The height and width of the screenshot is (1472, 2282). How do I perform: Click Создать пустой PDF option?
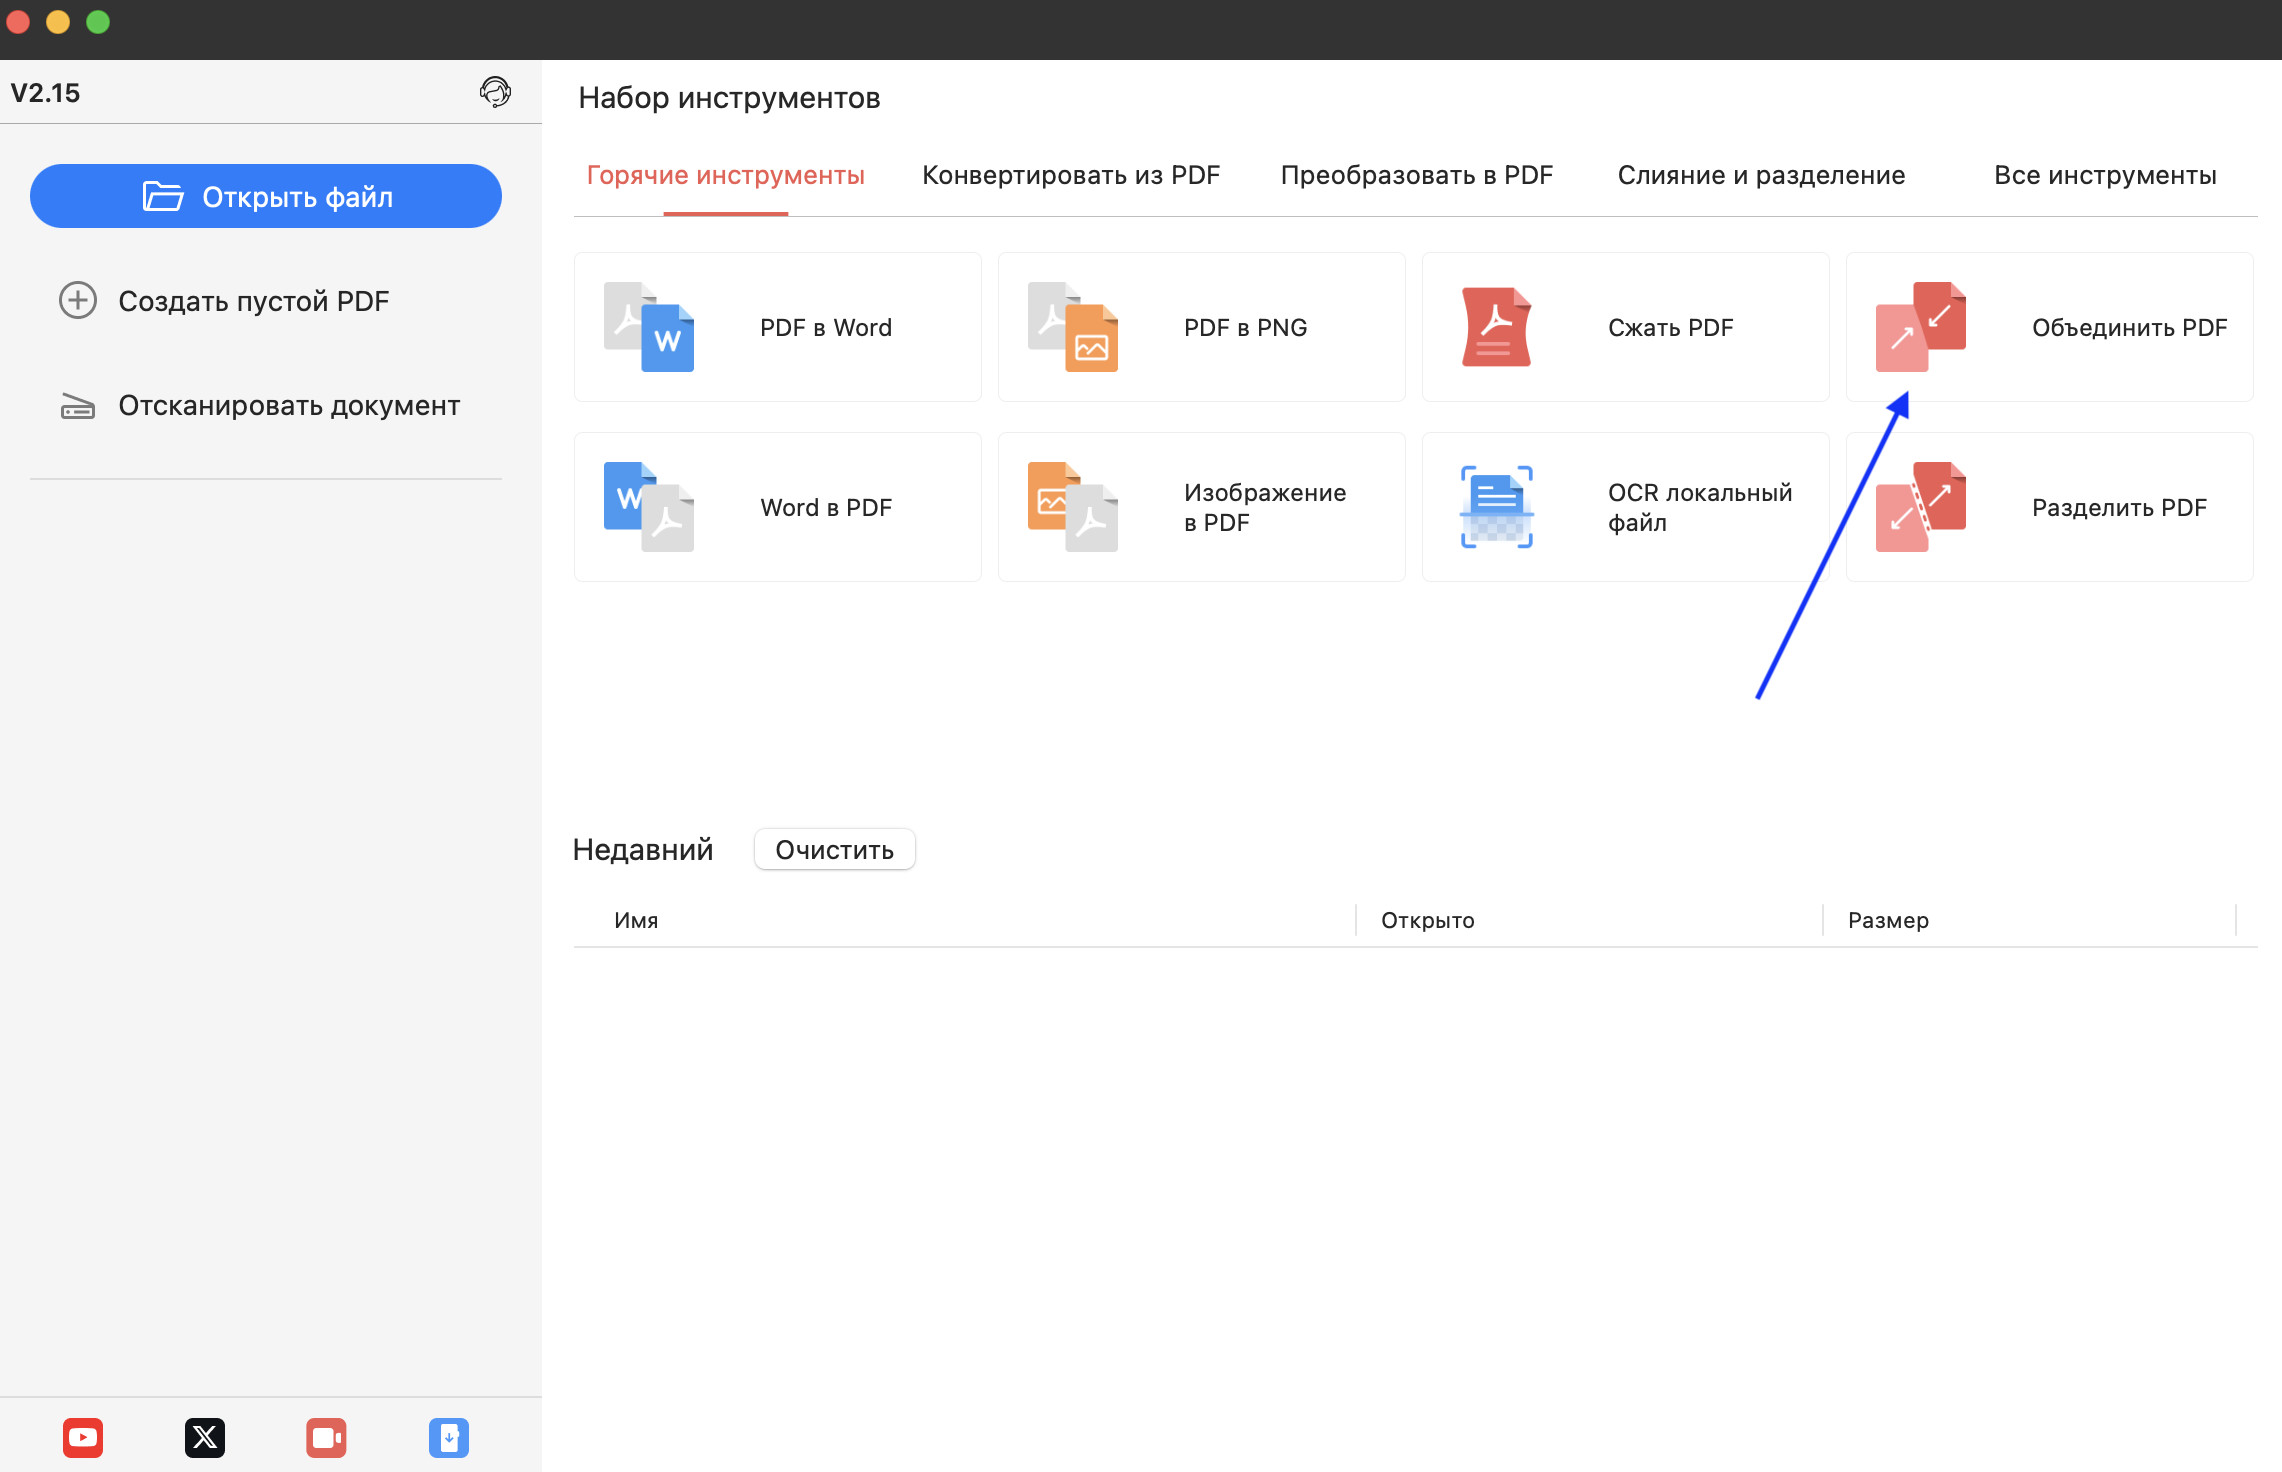tap(253, 301)
